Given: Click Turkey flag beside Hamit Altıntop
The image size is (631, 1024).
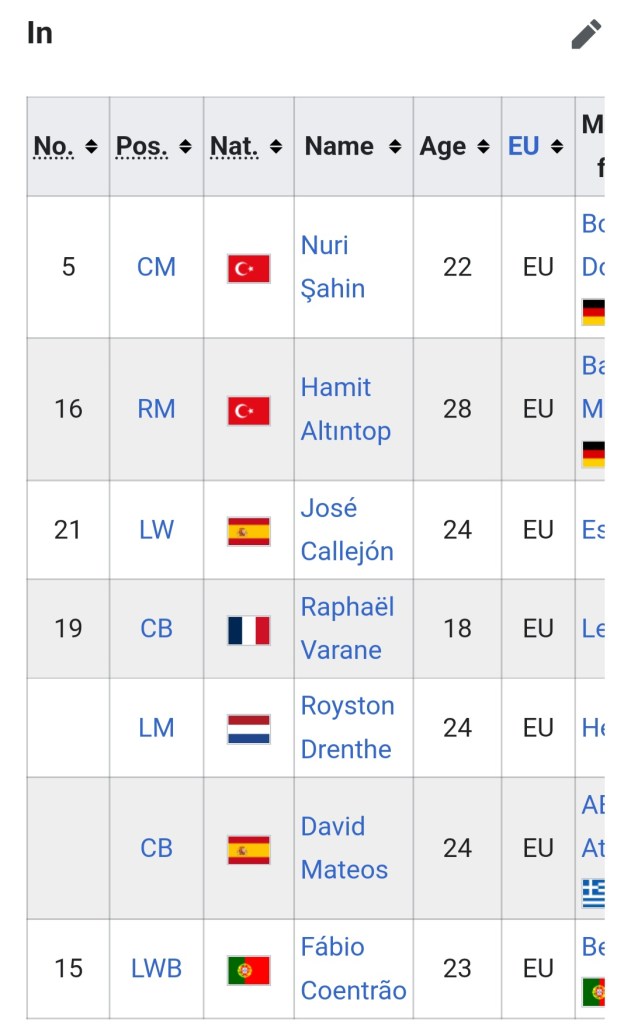Looking at the screenshot, I should [x=248, y=410].
